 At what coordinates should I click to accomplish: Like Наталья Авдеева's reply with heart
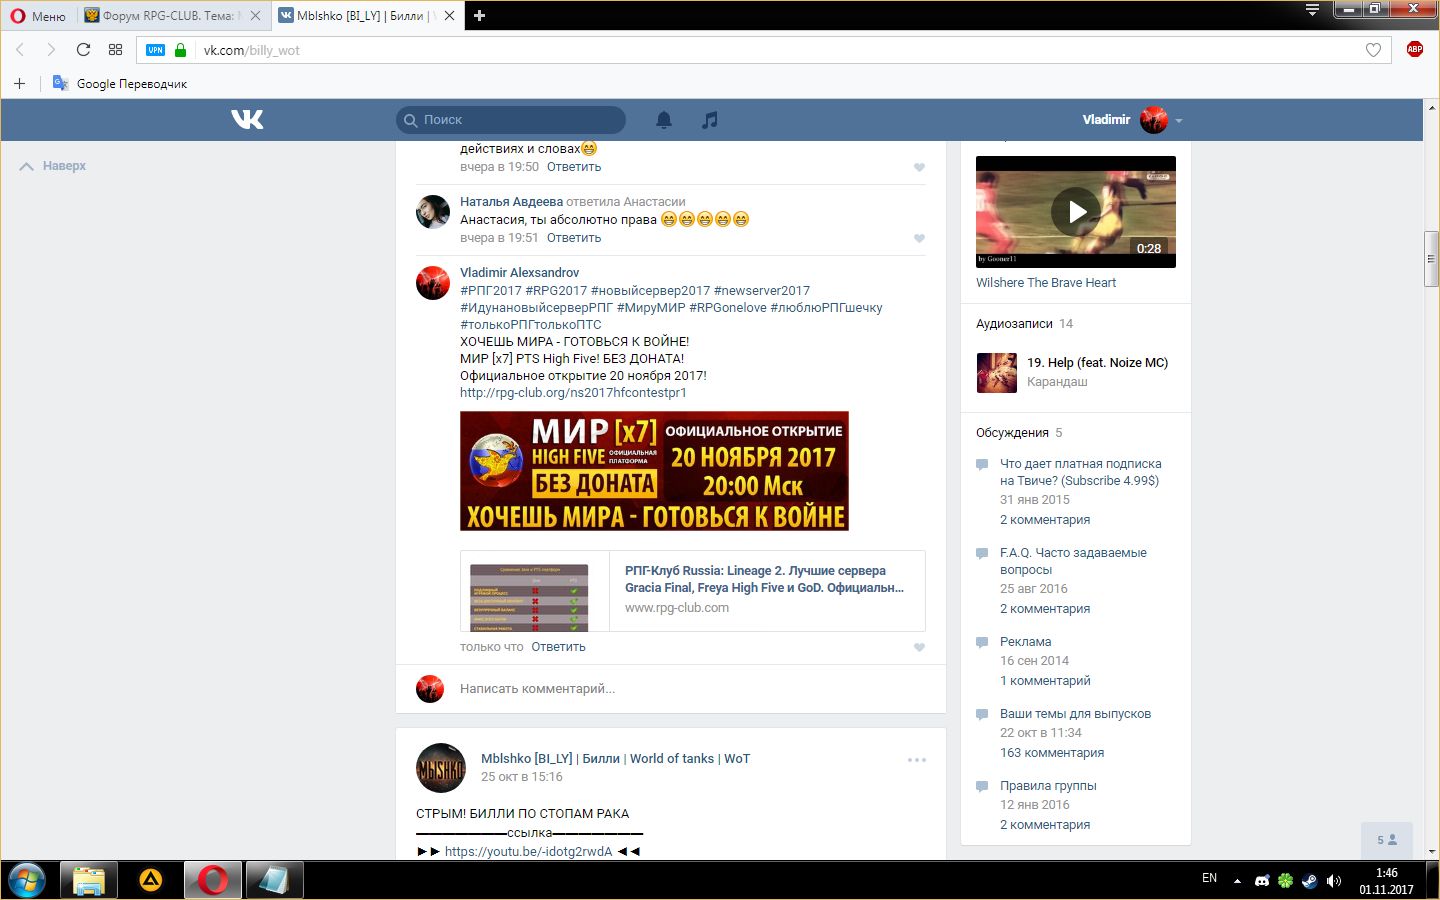pyautogui.click(x=919, y=239)
